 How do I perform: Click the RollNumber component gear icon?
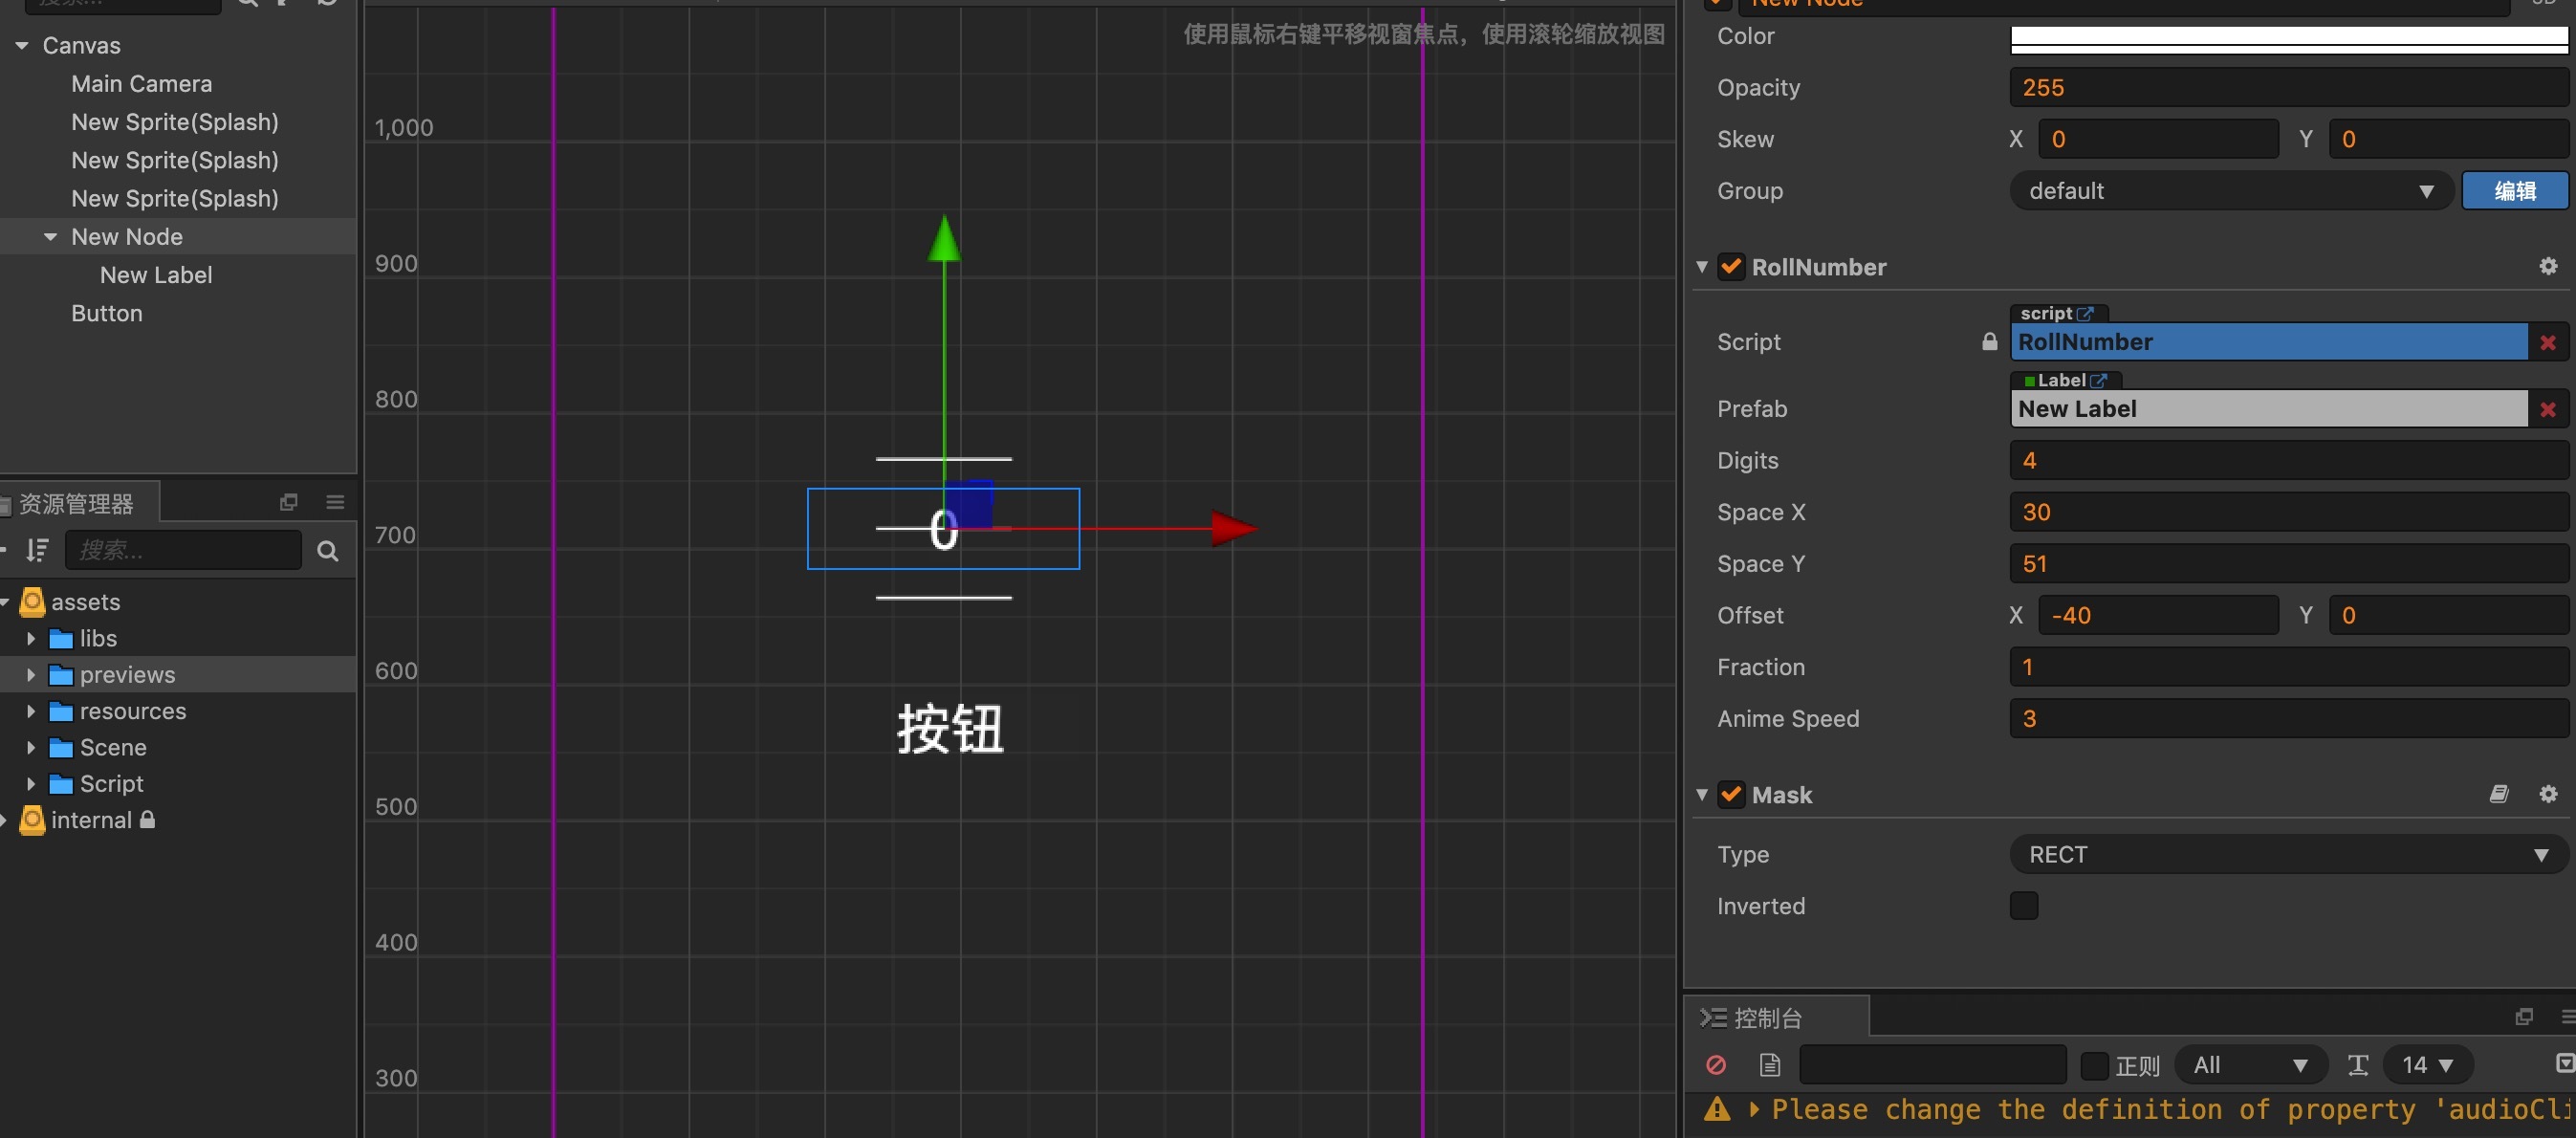[2547, 266]
